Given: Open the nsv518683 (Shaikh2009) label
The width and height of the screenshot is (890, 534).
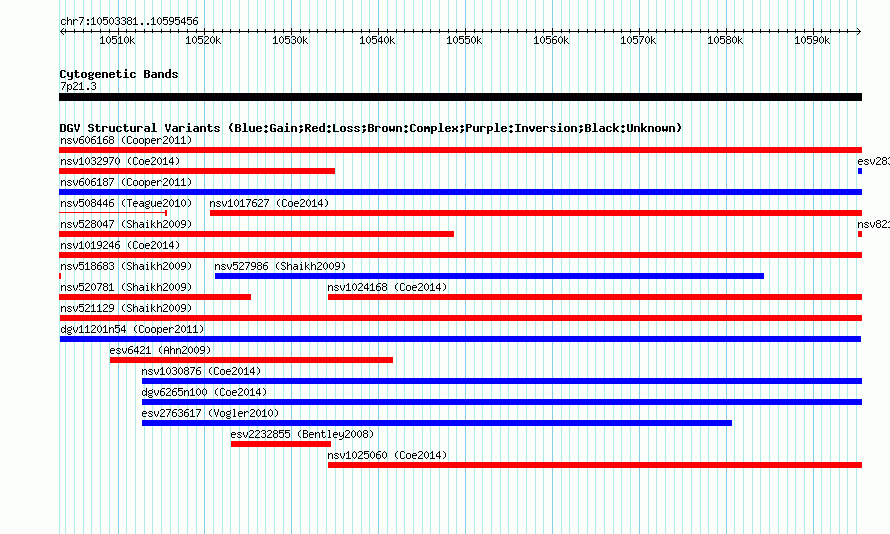Looking at the screenshot, I should [126, 266].
